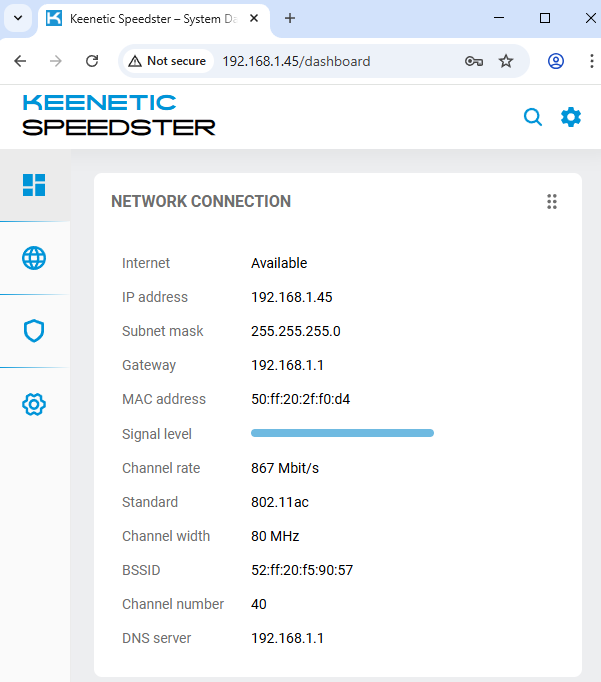
Task: Click the Keenetic Speedster logo
Action: (118, 115)
